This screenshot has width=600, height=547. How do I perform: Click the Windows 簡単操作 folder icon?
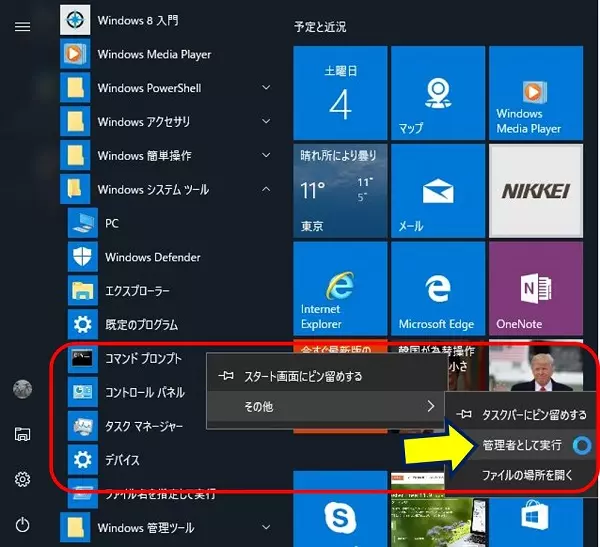tap(75, 155)
